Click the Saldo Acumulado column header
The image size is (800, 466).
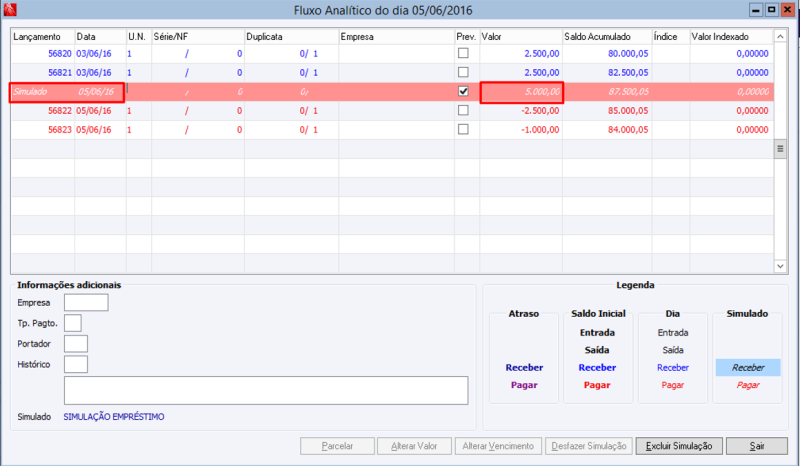click(607, 37)
